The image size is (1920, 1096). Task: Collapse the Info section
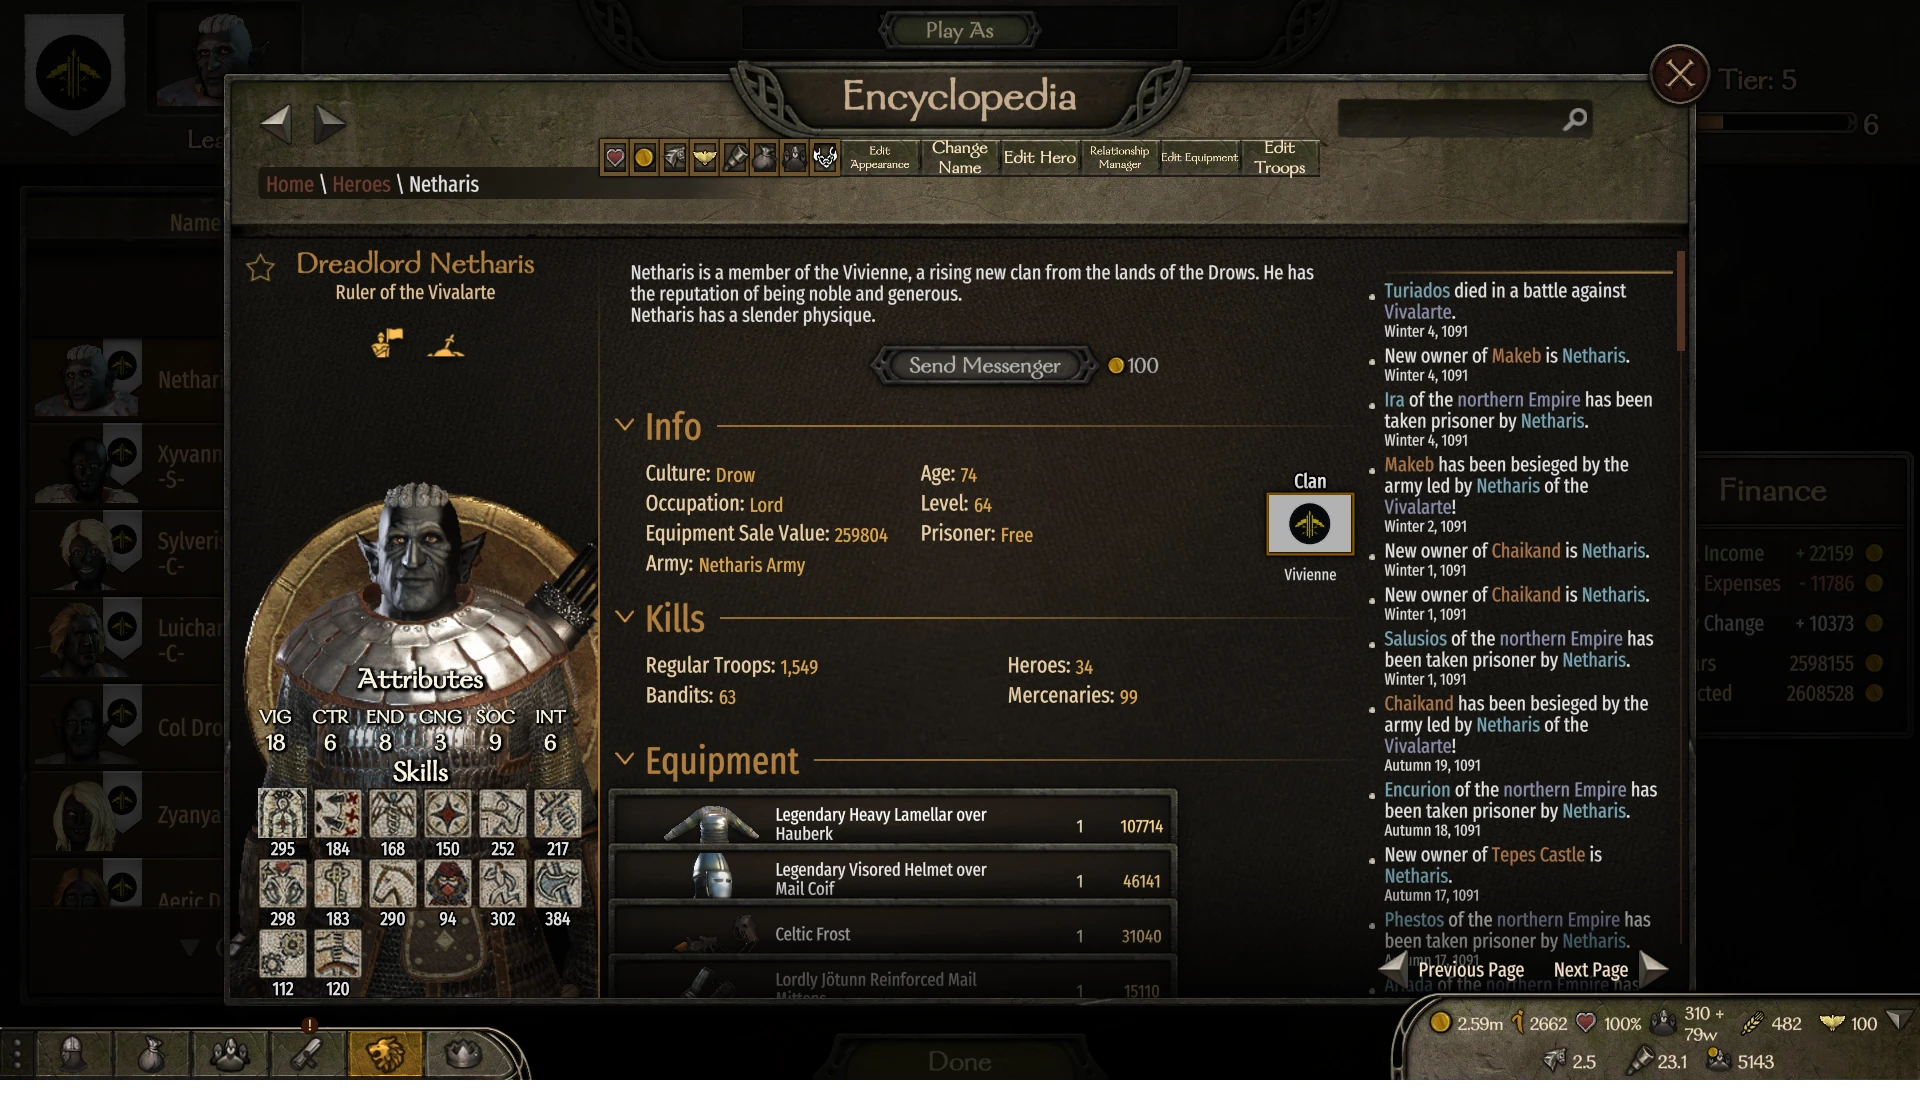pos(625,425)
